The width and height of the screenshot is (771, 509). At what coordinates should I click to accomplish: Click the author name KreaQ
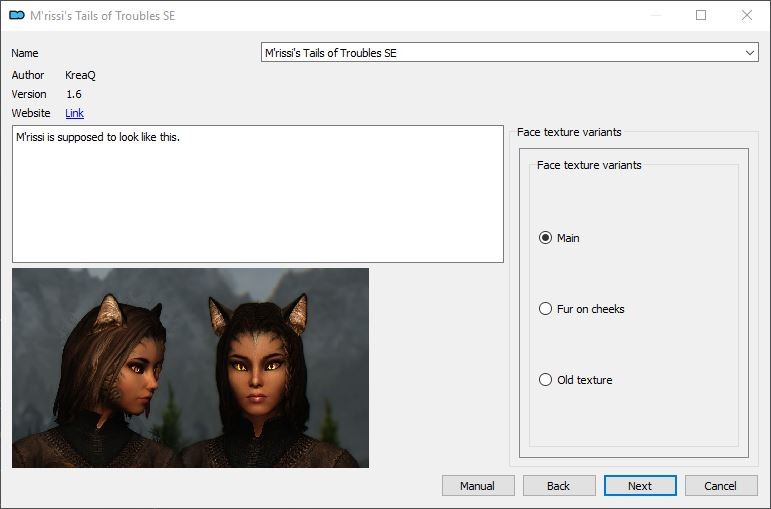(80, 75)
